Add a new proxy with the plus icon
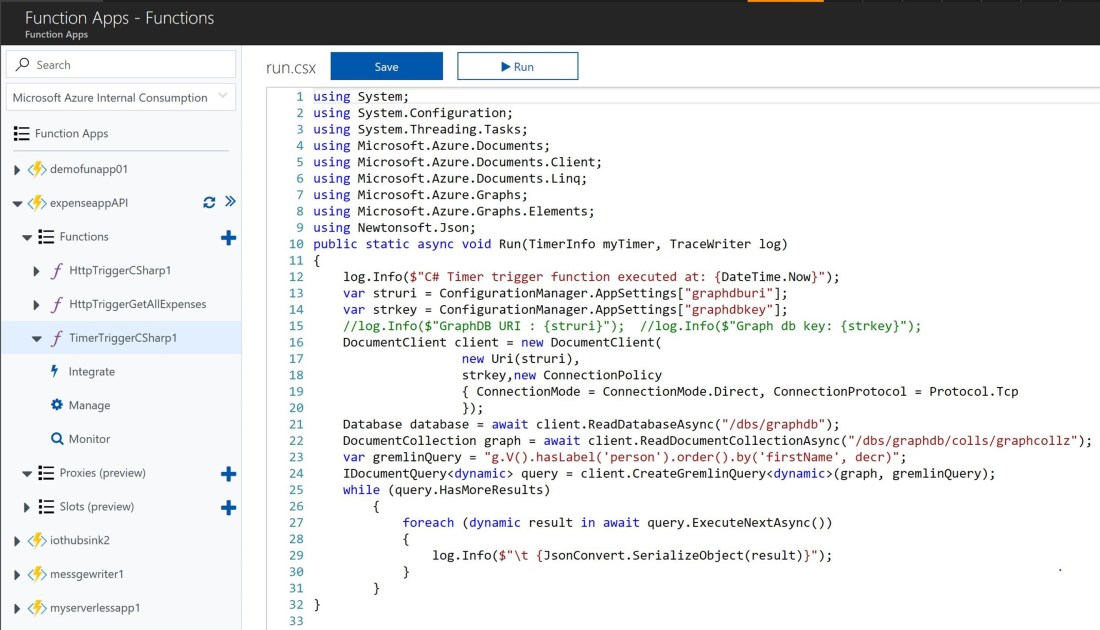This screenshot has width=1100, height=630. click(x=228, y=473)
